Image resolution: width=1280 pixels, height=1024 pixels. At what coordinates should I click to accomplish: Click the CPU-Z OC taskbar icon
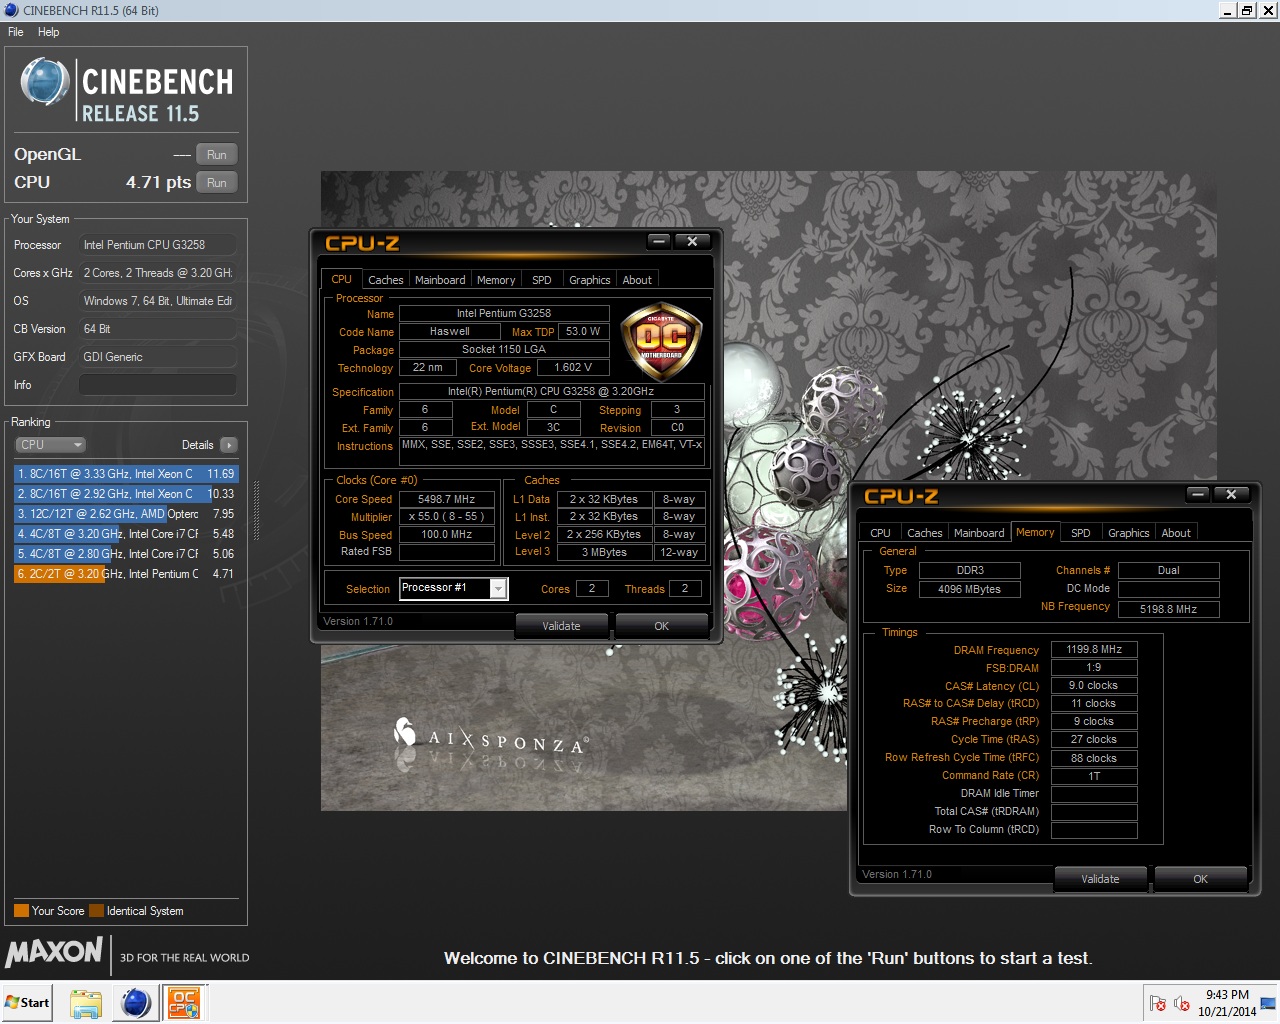coord(184,1003)
